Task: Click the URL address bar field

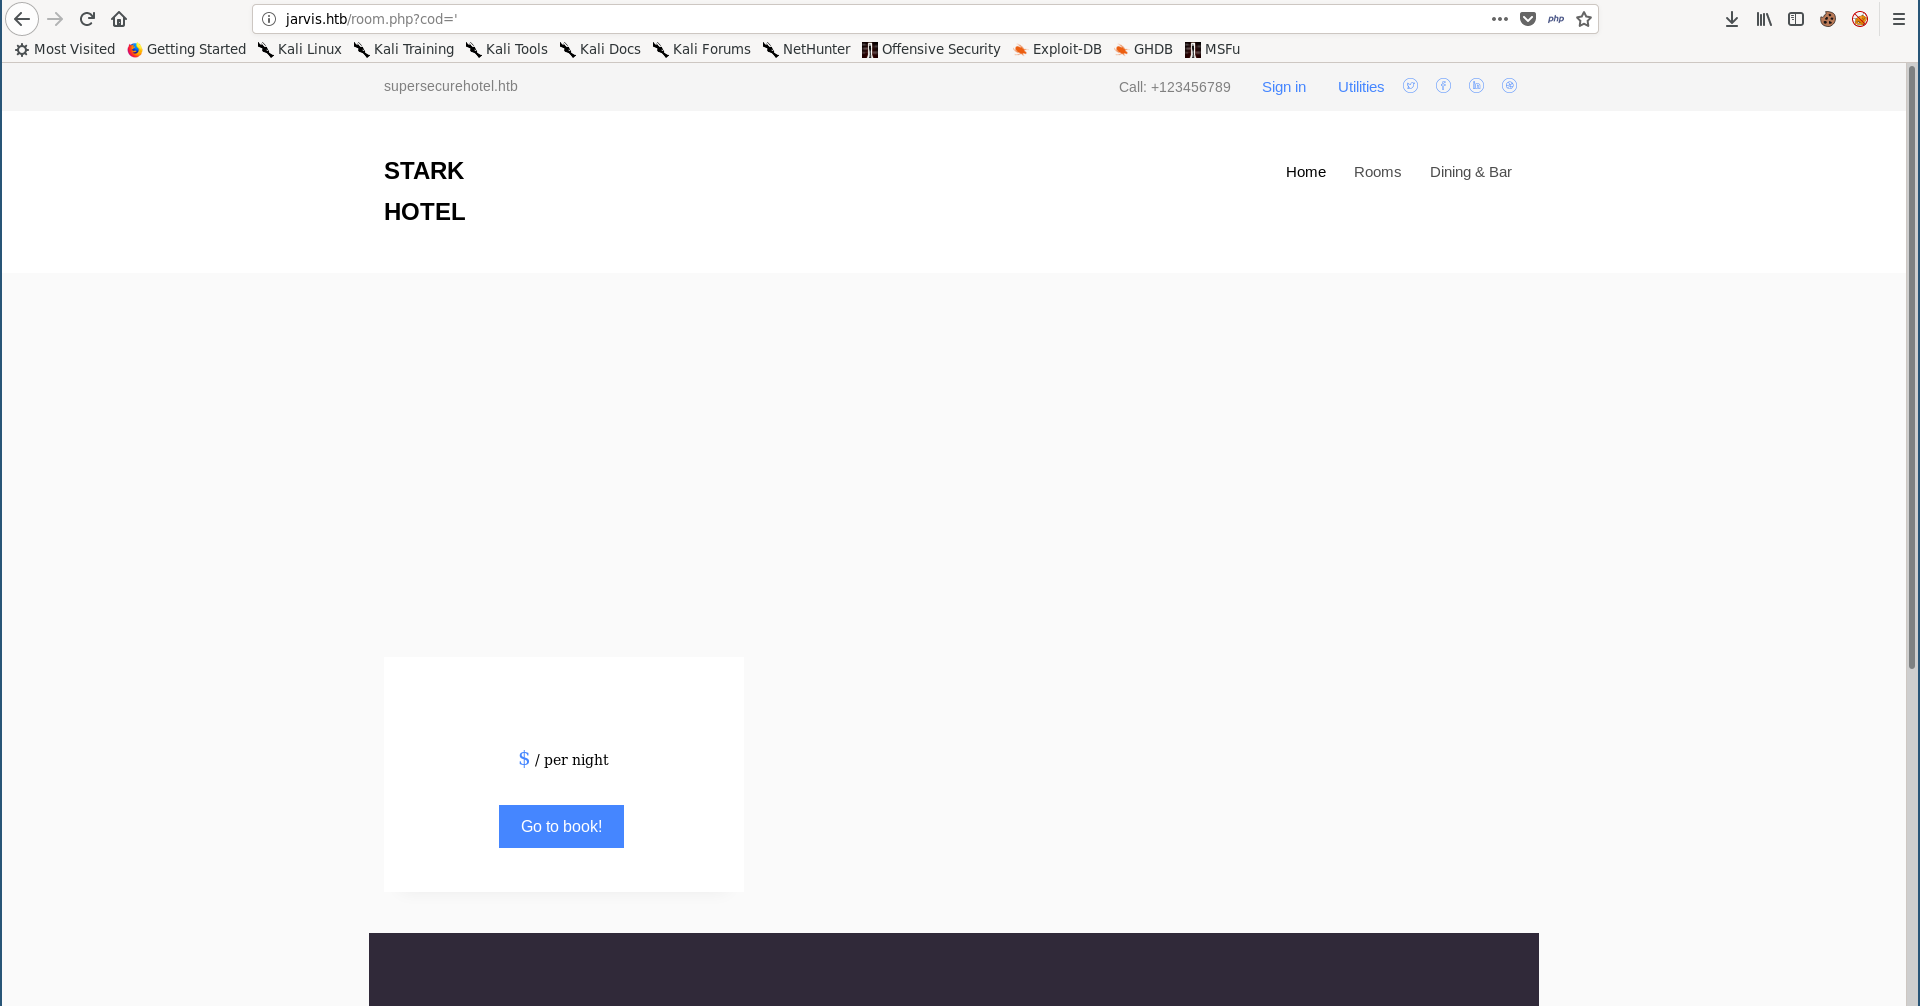Action: tap(900, 19)
